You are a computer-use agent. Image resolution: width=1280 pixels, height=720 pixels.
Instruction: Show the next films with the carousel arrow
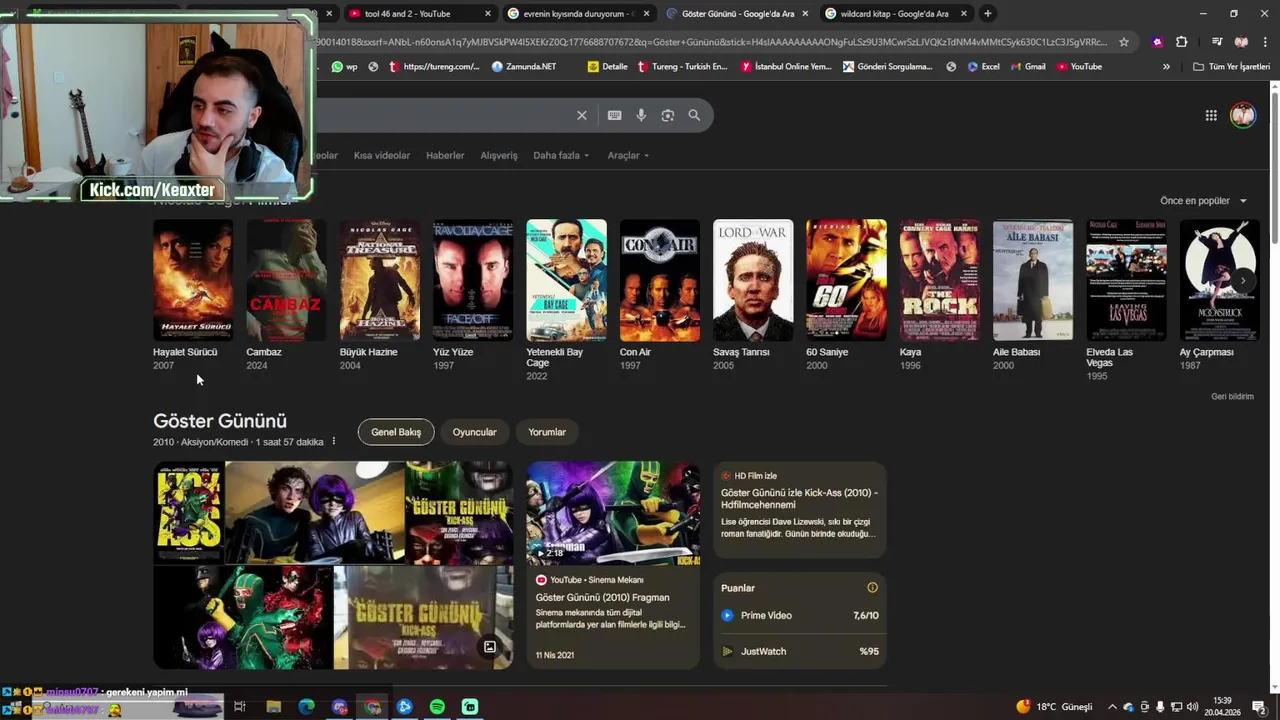click(1243, 281)
